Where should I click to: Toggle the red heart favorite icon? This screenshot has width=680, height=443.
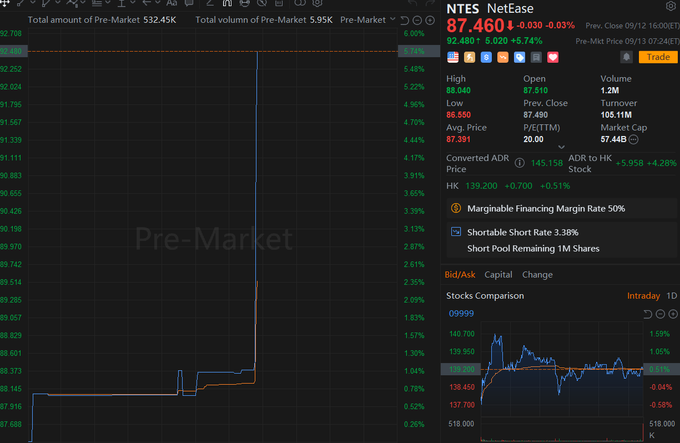[x=553, y=57]
